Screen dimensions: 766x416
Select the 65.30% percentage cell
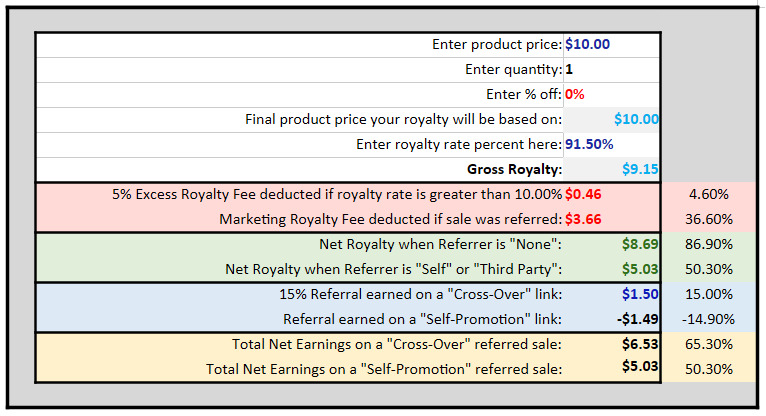[x=708, y=344]
